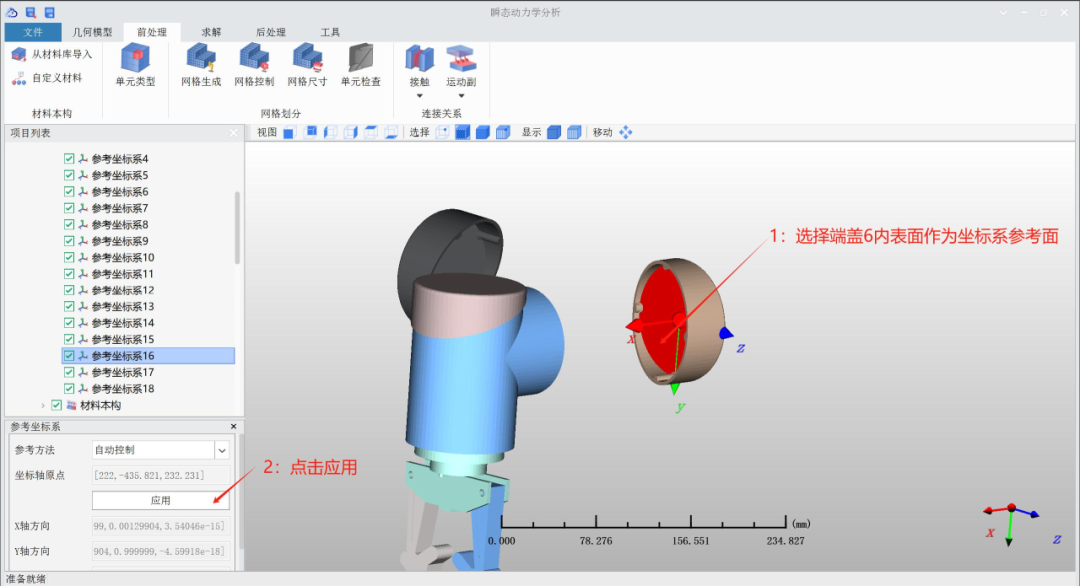Switch display to meshed cube icon
Image resolution: width=1080 pixels, height=586 pixels.
(574, 132)
